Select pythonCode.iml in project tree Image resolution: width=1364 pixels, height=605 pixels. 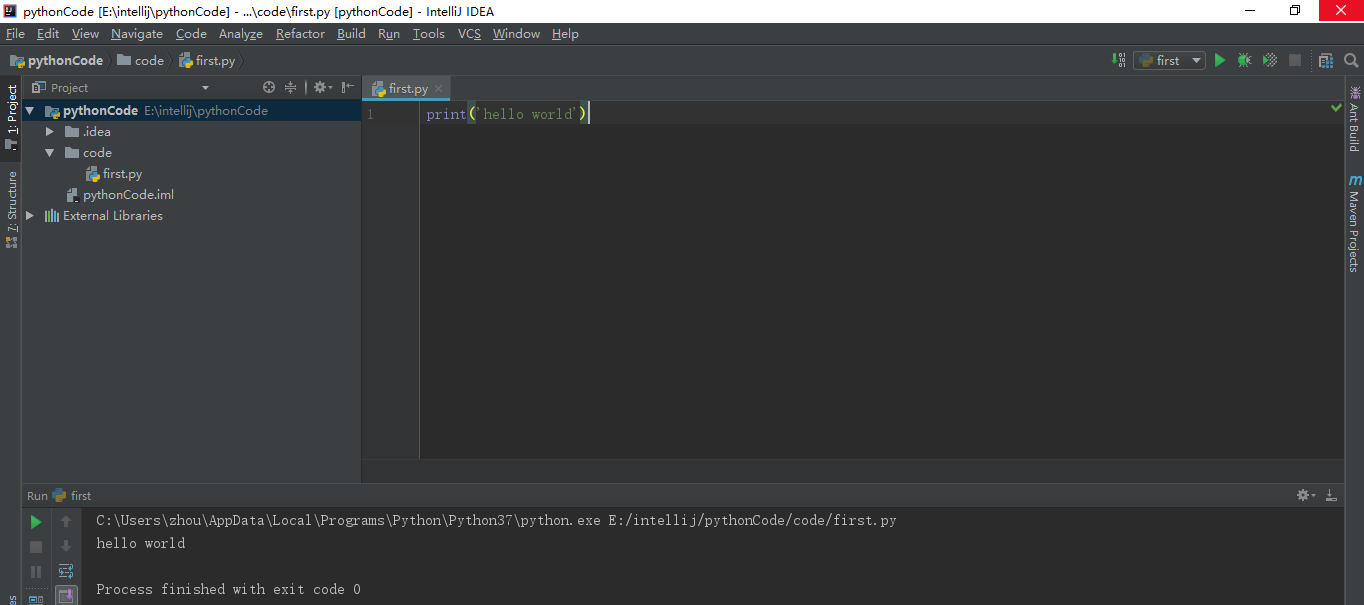pyautogui.click(x=128, y=195)
